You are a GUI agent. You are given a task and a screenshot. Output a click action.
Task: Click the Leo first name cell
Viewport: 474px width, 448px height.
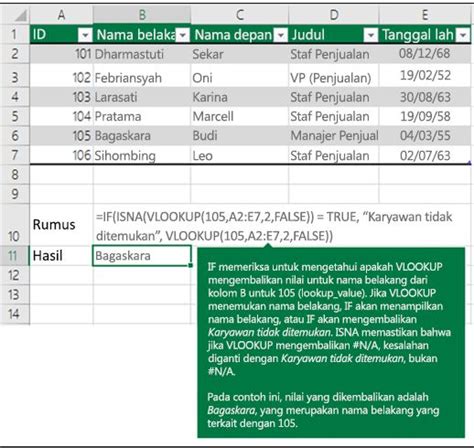click(239, 155)
